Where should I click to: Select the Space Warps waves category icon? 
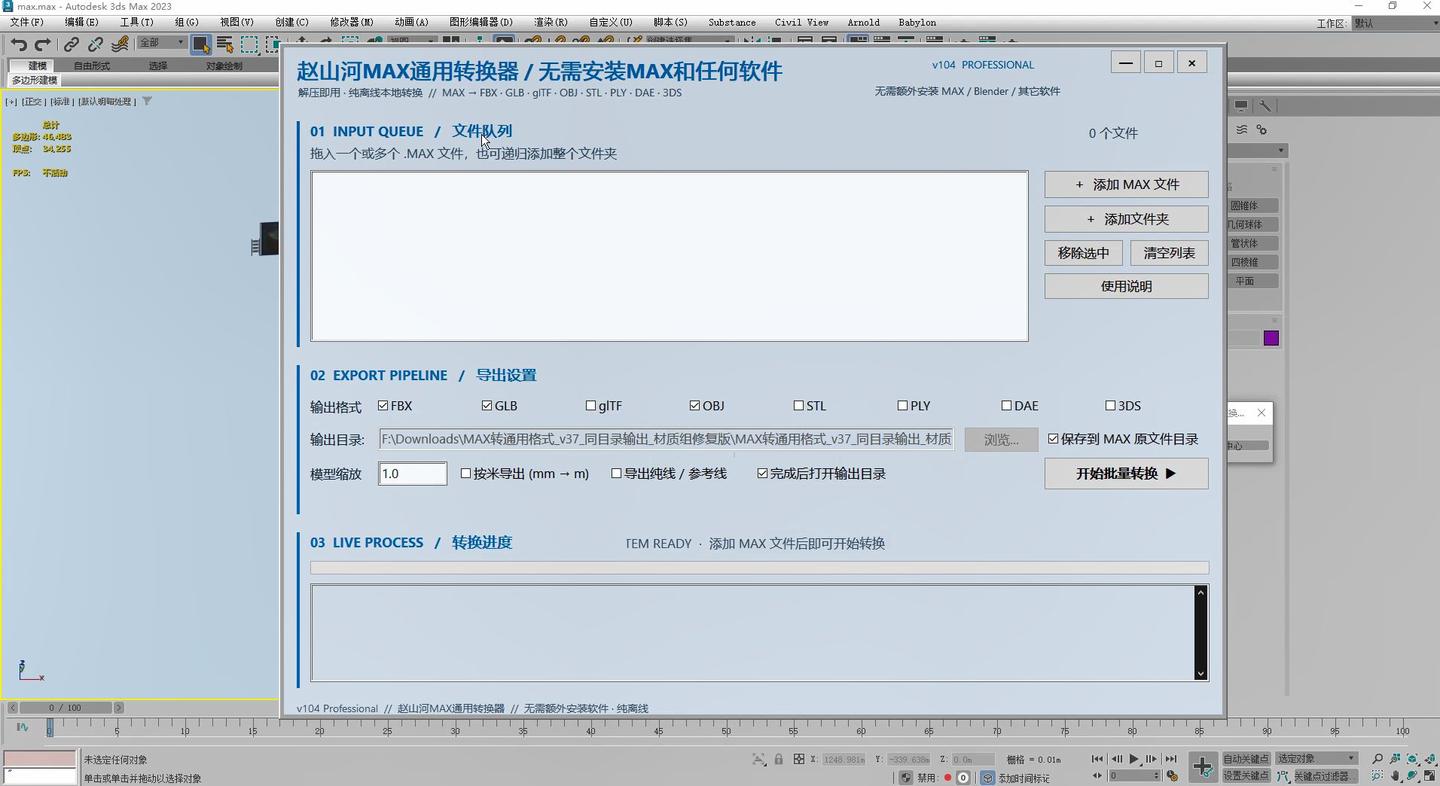(x=1241, y=130)
